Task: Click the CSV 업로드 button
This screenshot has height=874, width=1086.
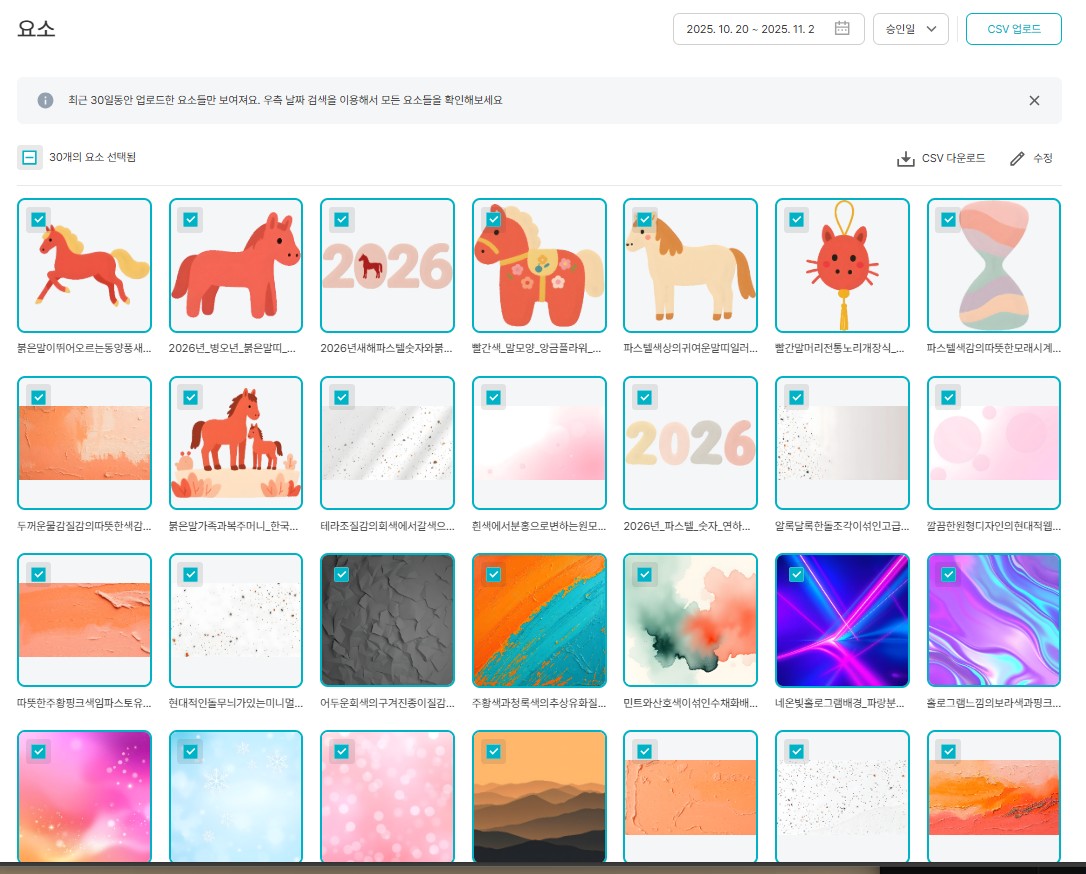Action: pyautogui.click(x=1013, y=29)
